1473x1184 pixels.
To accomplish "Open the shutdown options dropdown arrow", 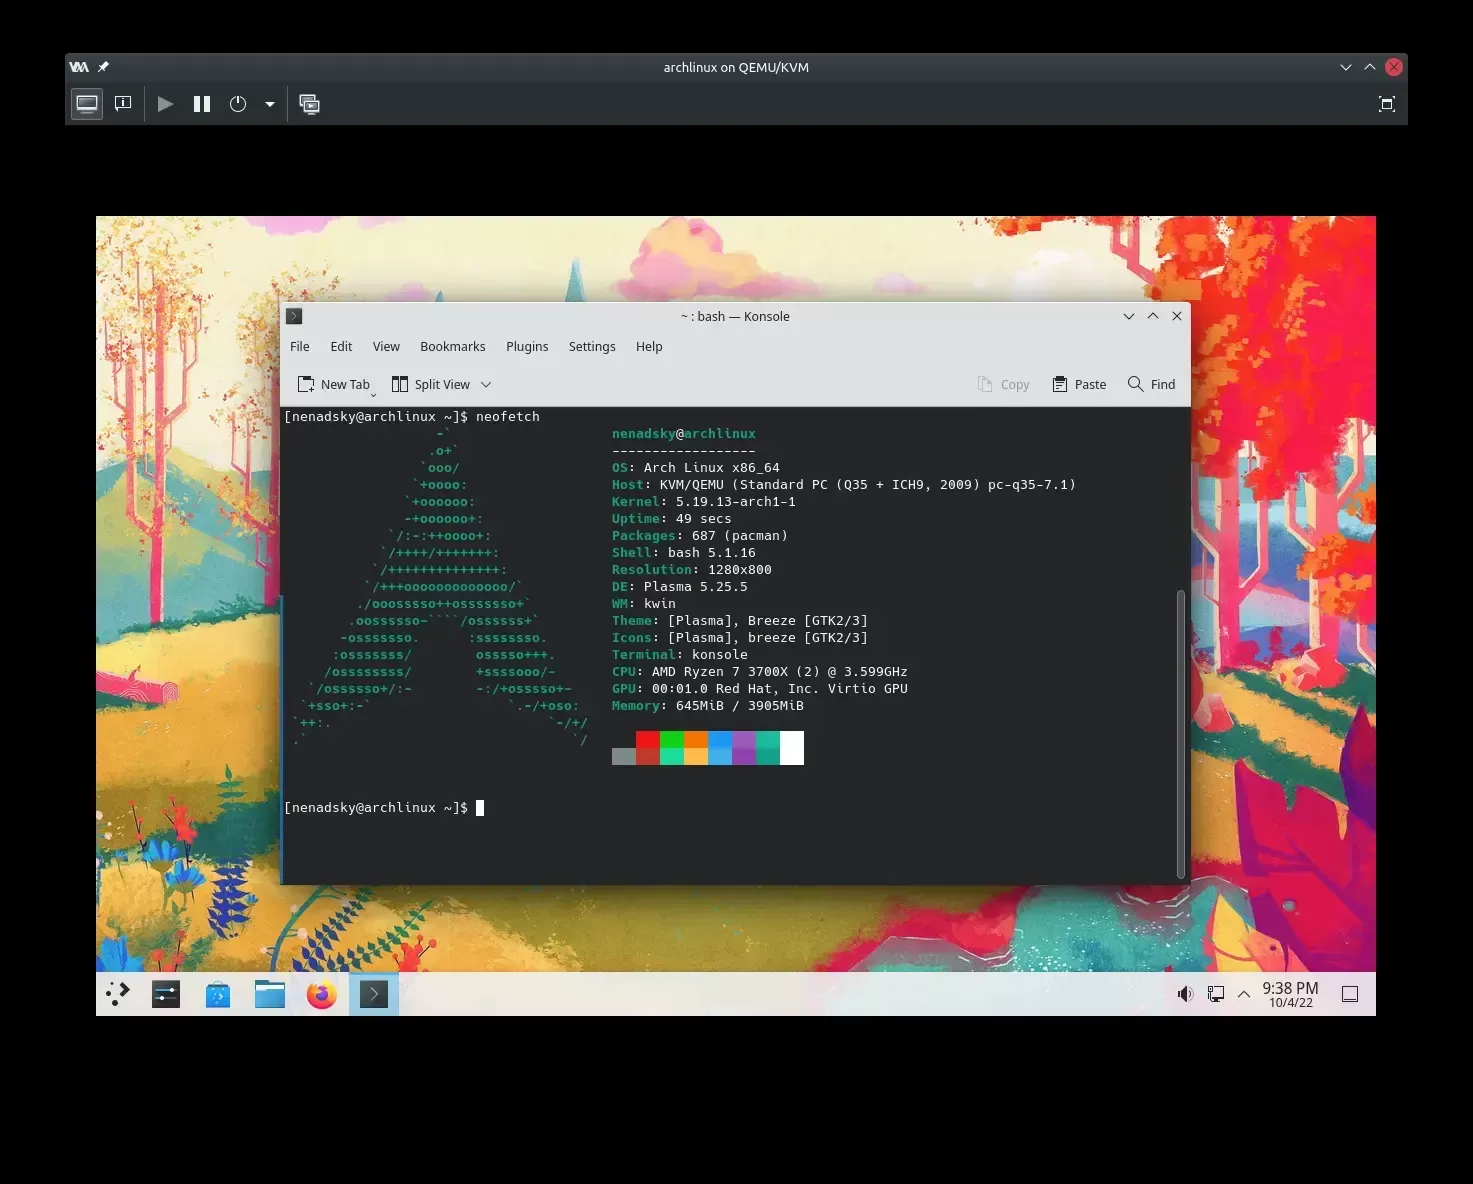I will pos(270,104).
